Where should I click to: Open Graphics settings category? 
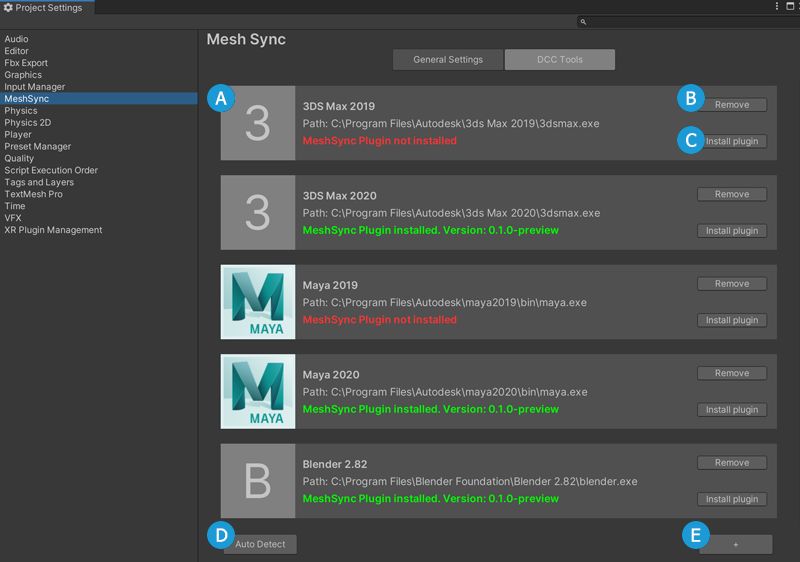(98, 75)
